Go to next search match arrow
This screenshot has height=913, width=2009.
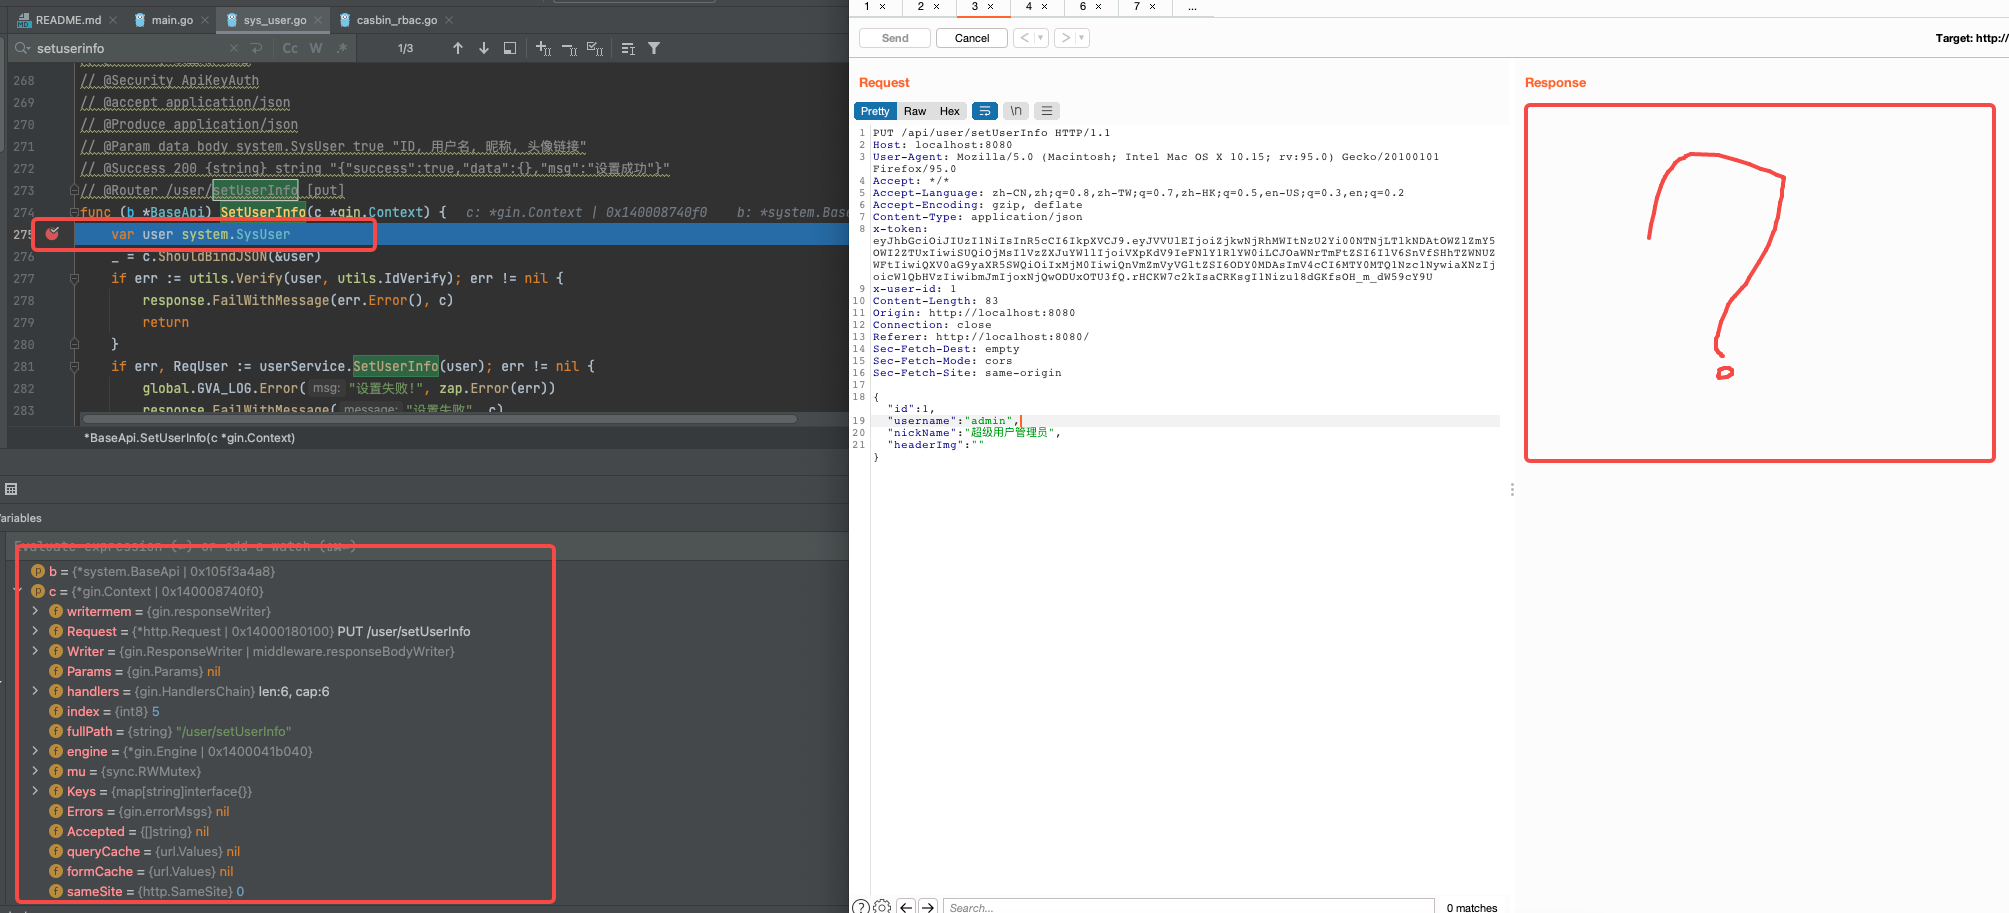point(928,906)
